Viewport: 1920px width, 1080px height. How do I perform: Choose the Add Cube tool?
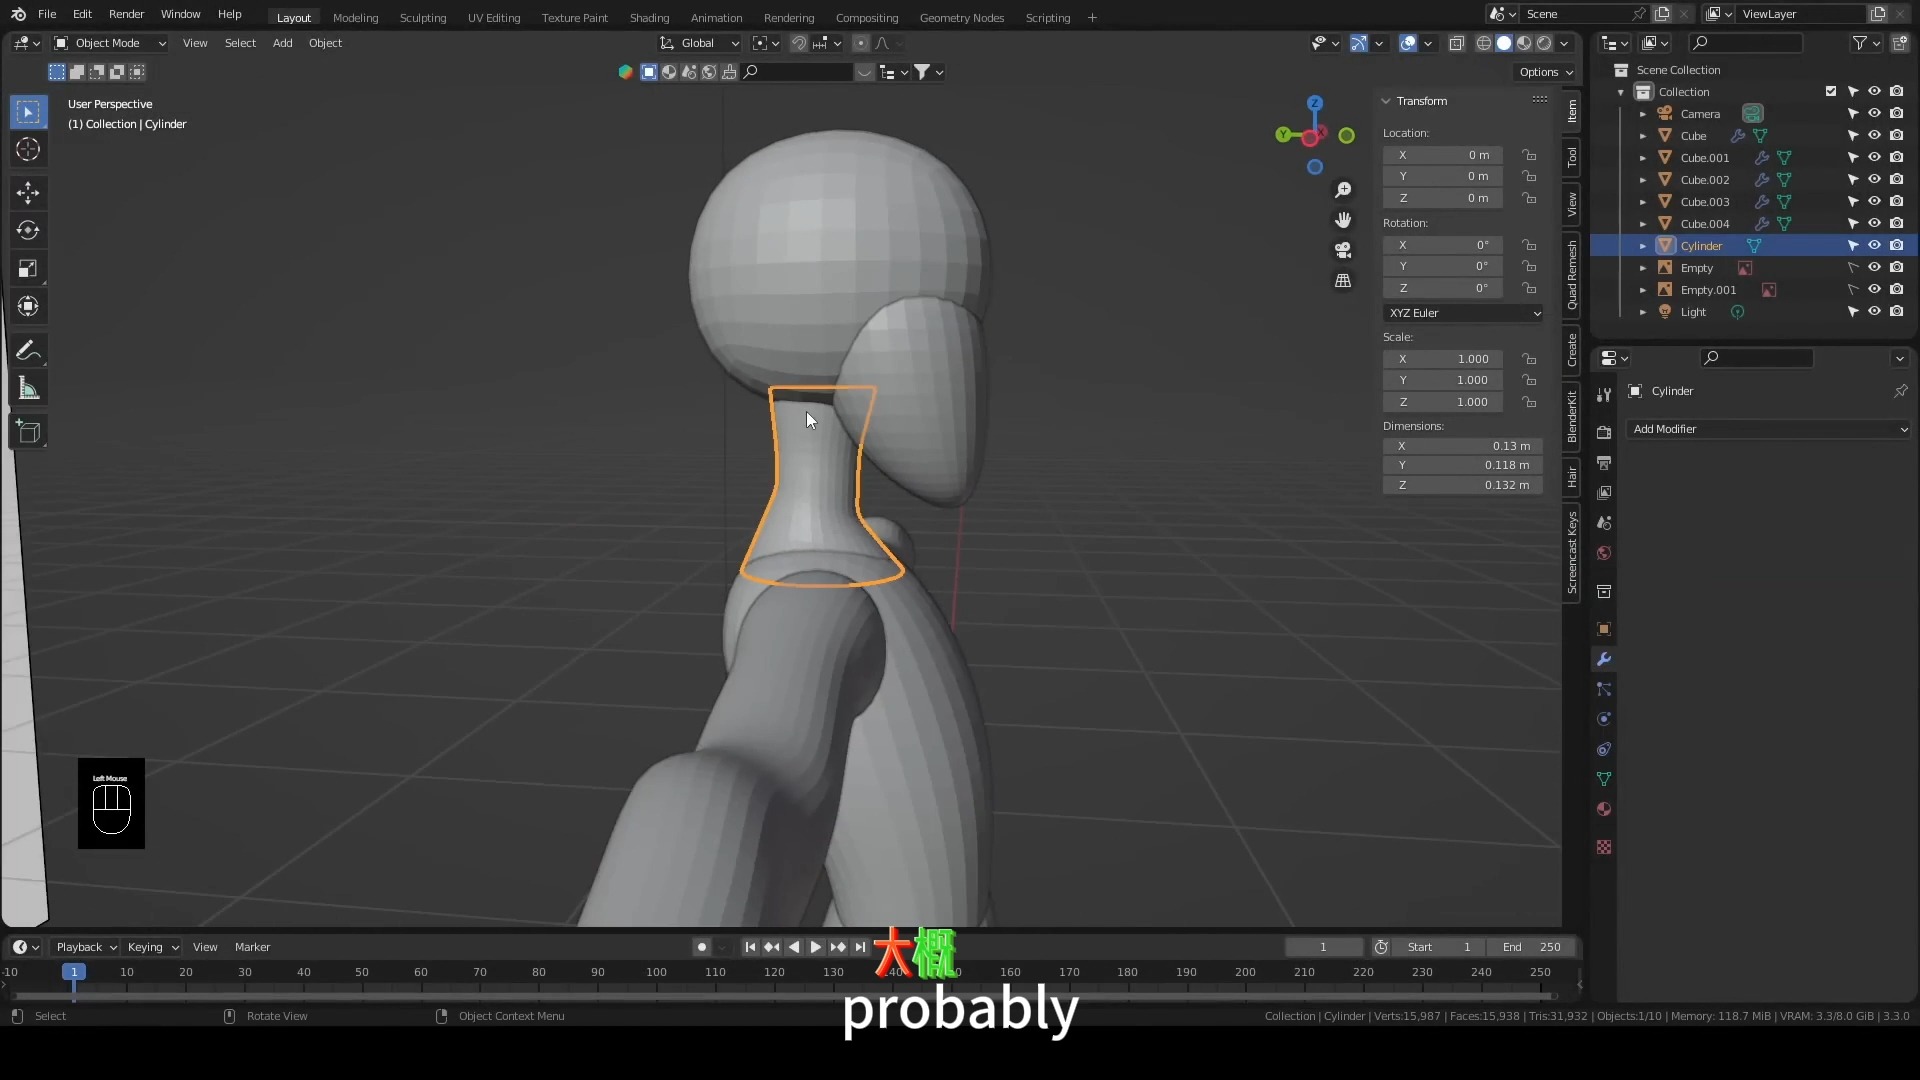[x=28, y=432]
